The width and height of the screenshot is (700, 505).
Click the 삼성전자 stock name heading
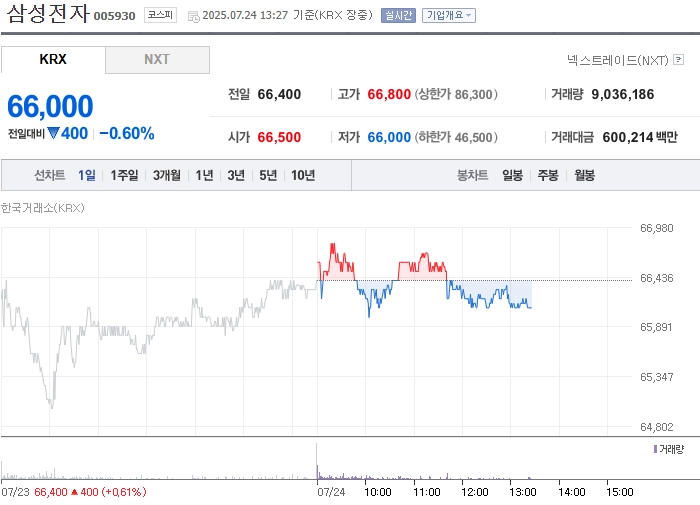[49, 13]
